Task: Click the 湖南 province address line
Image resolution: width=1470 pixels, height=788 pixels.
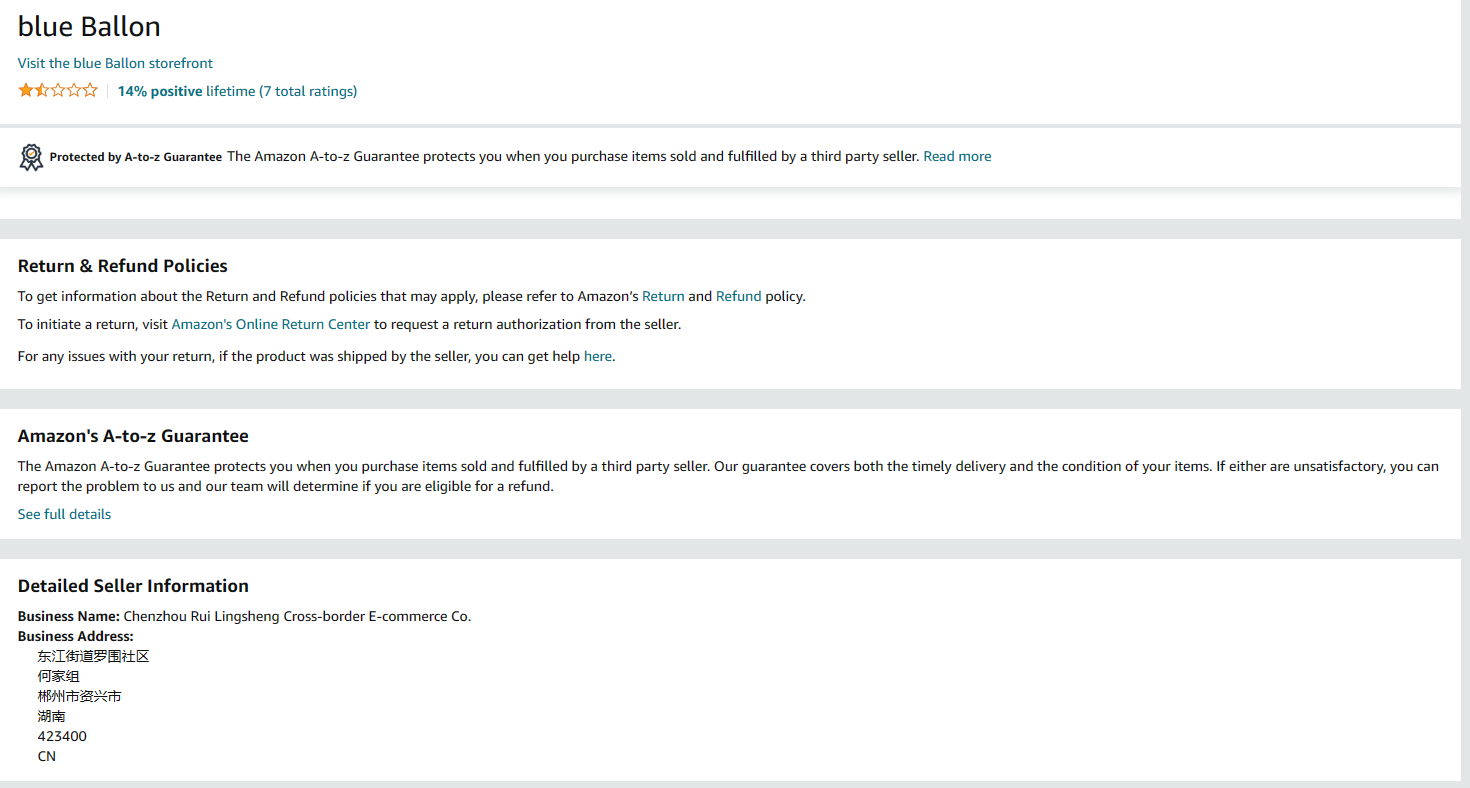Action: click(52, 716)
